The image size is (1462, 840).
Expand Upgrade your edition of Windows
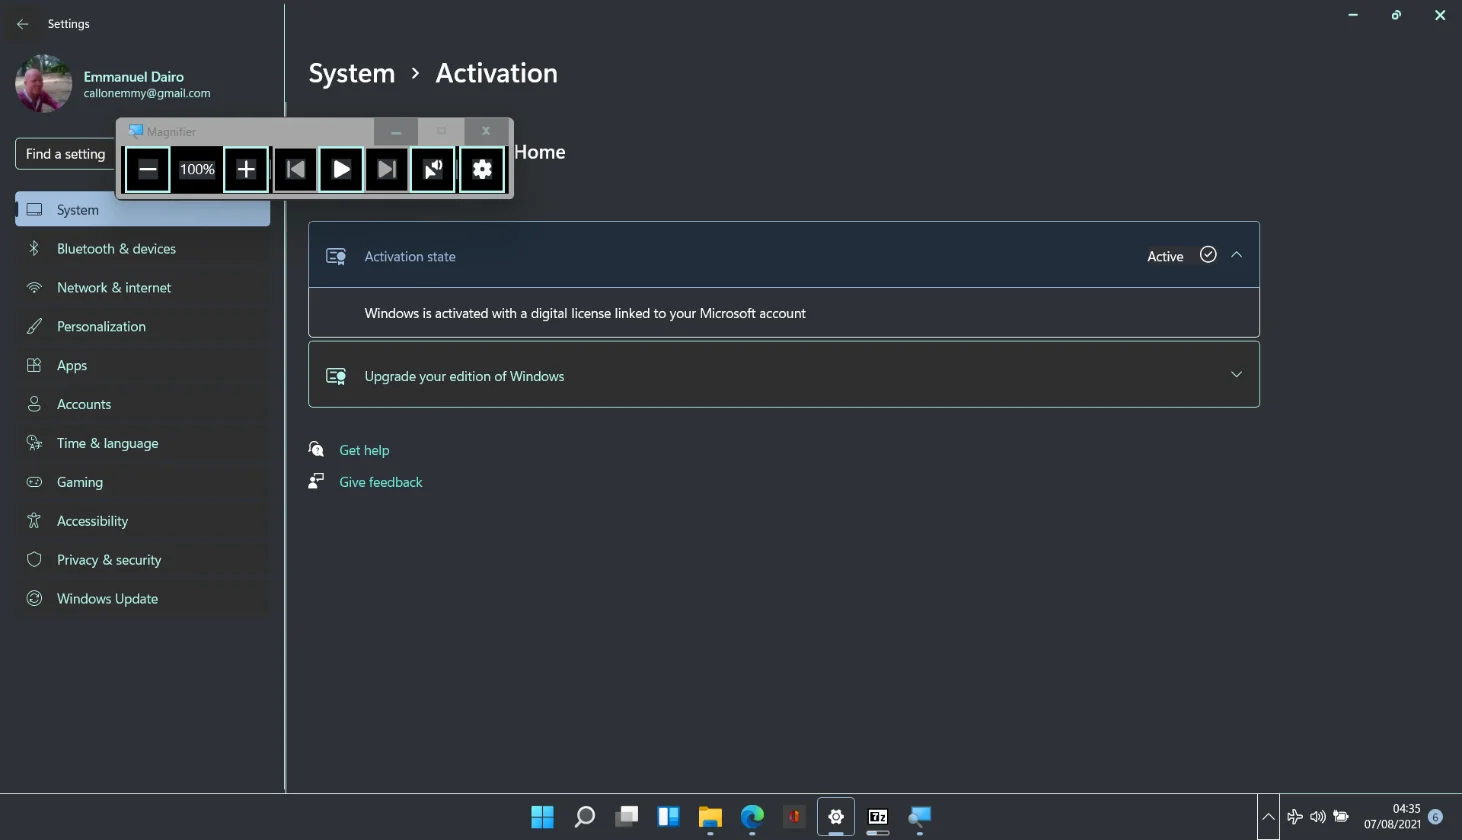(x=1236, y=375)
